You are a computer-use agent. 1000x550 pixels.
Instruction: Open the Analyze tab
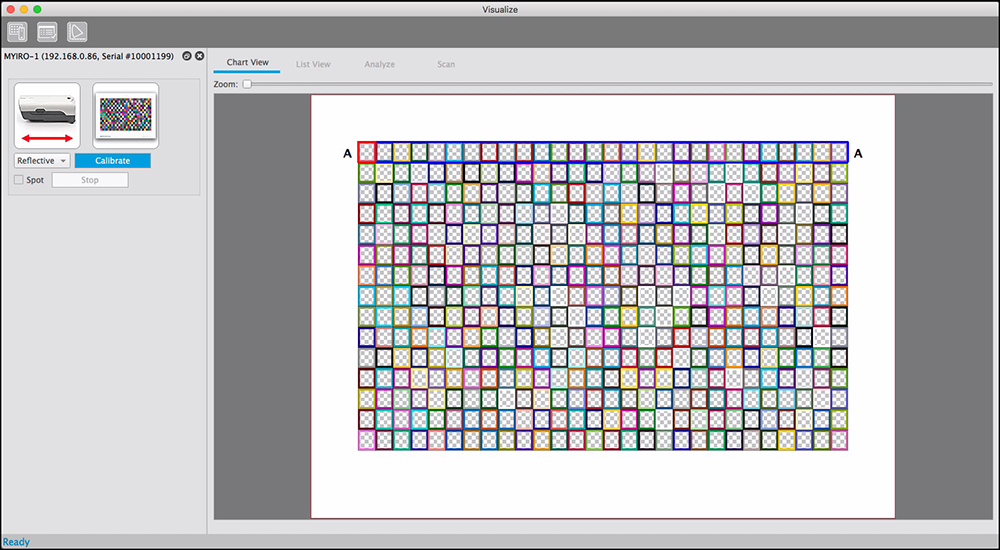click(x=379, y=64)
